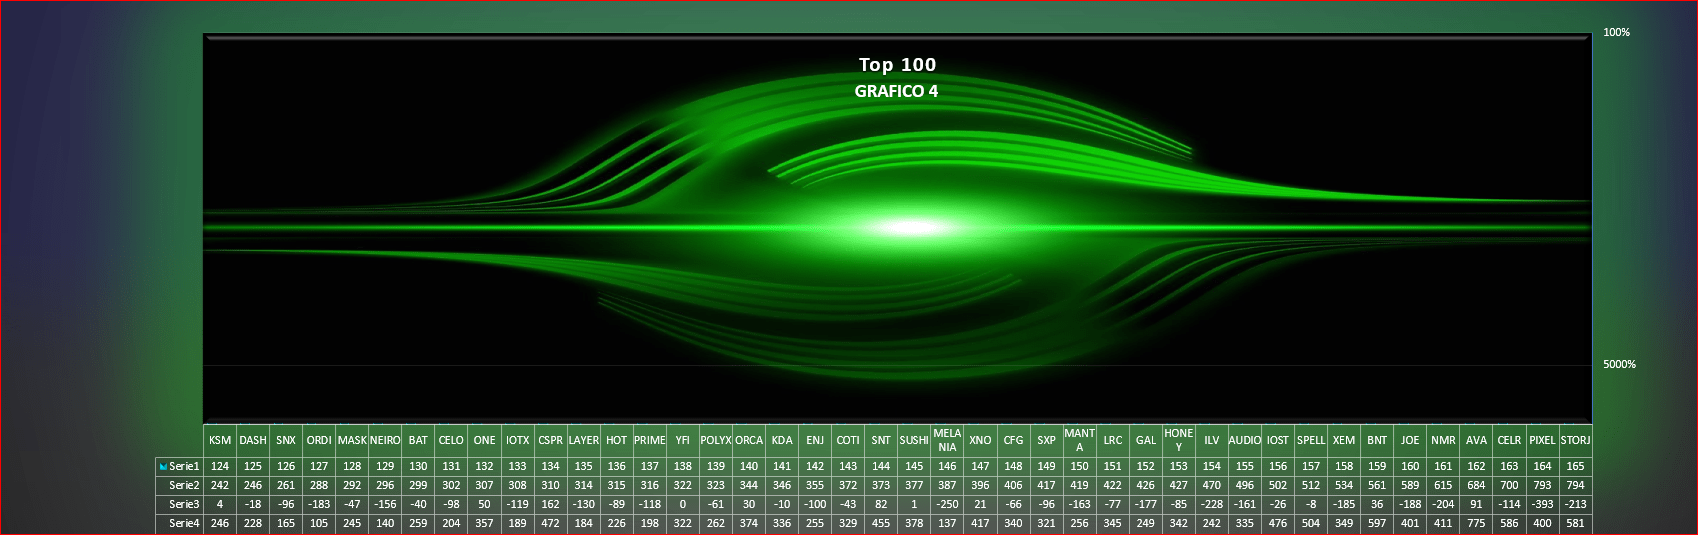Select Serie3 value -250 under MELANIA
This screenshot has width=1698, height=535.
pos(947,504)
